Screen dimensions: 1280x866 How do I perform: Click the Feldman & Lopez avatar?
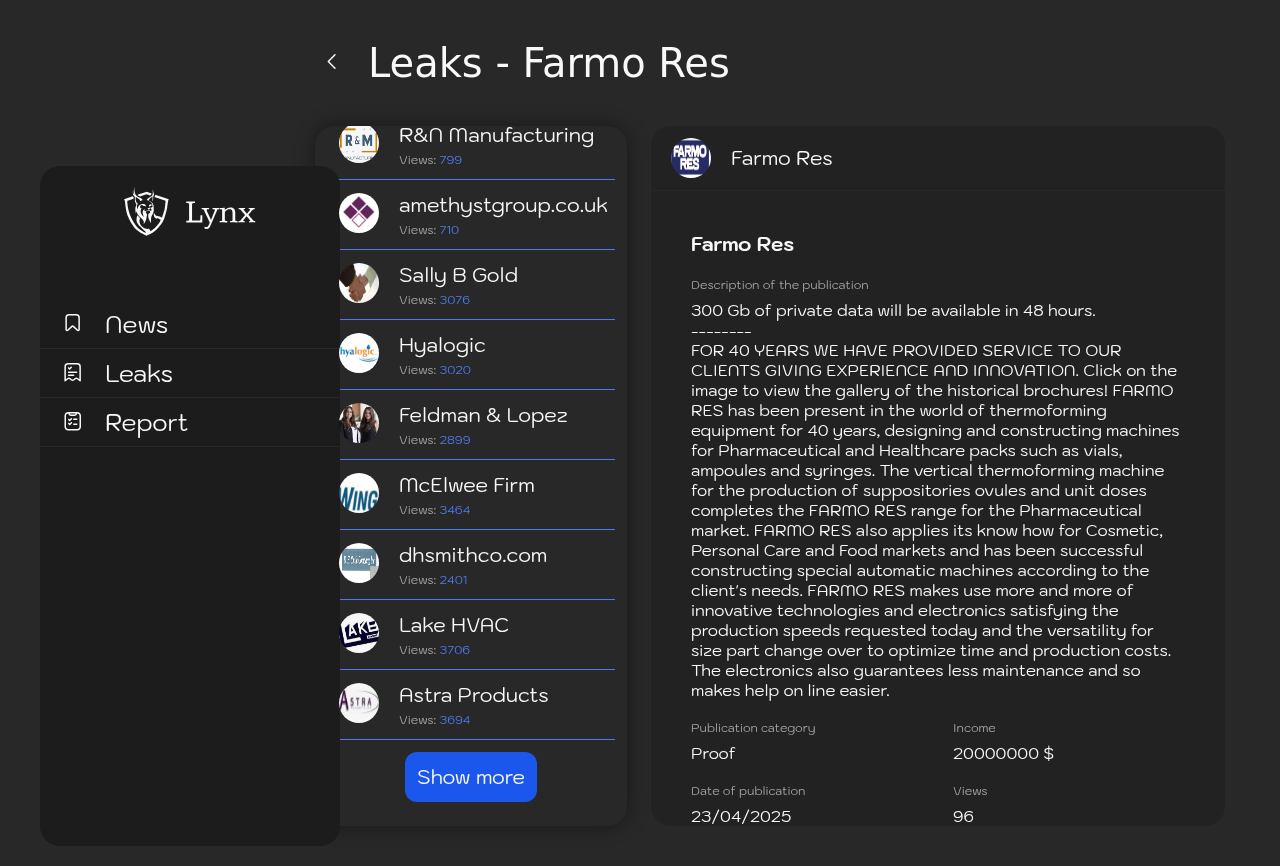coord(359,423)
